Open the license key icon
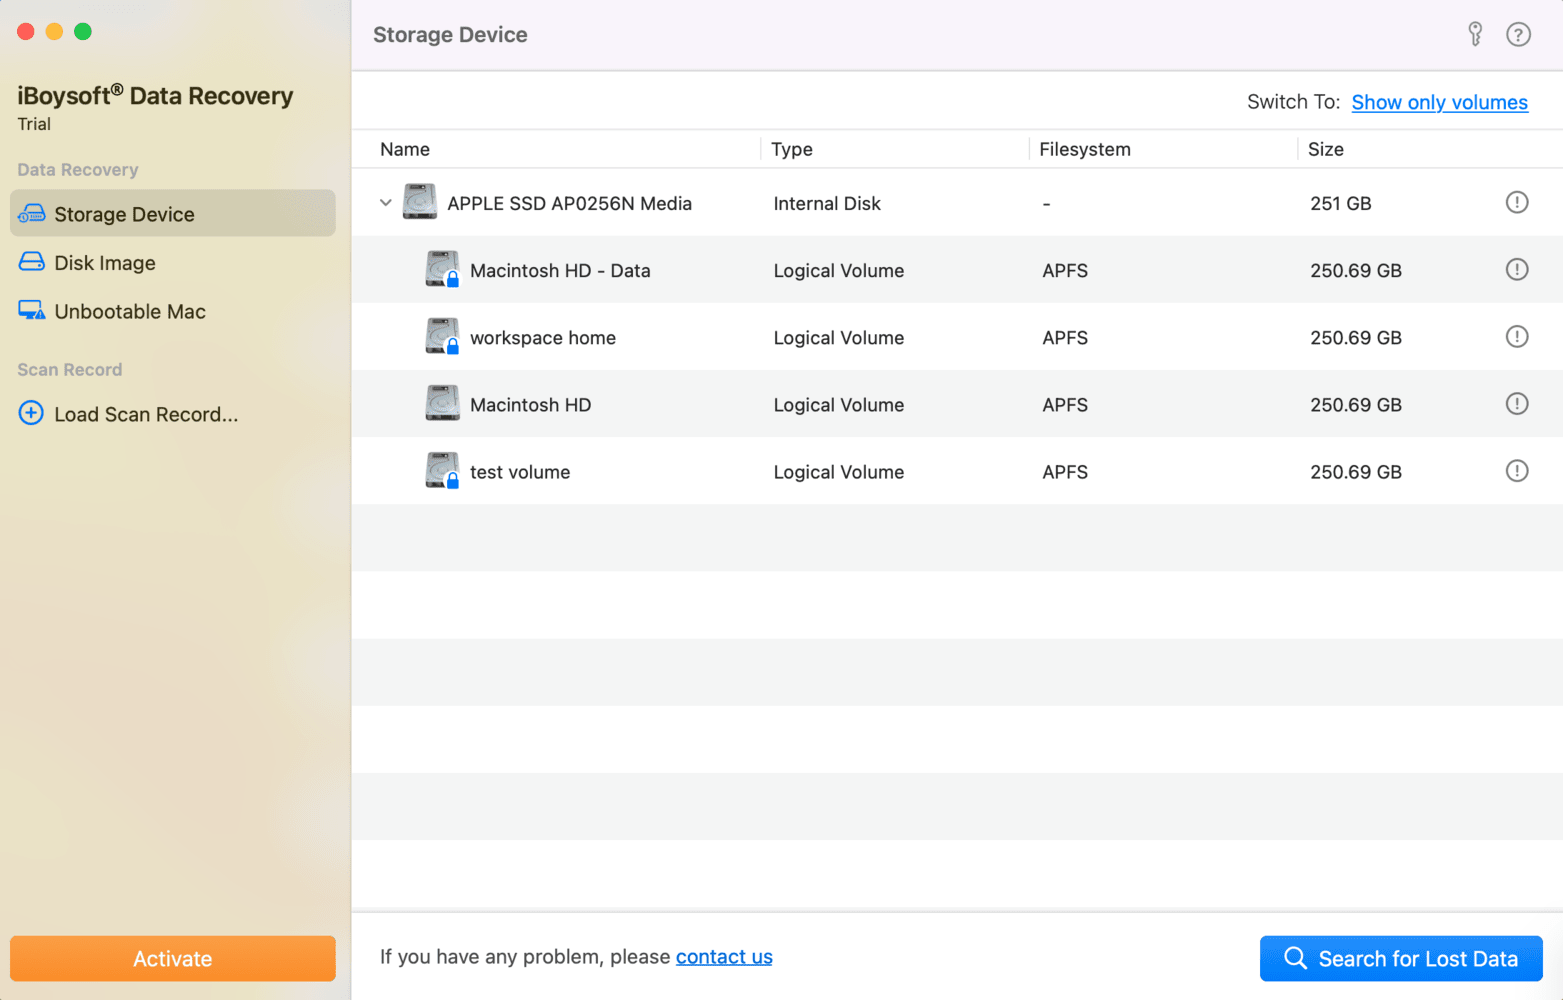The image size is (1563, 1000). 1475,34
